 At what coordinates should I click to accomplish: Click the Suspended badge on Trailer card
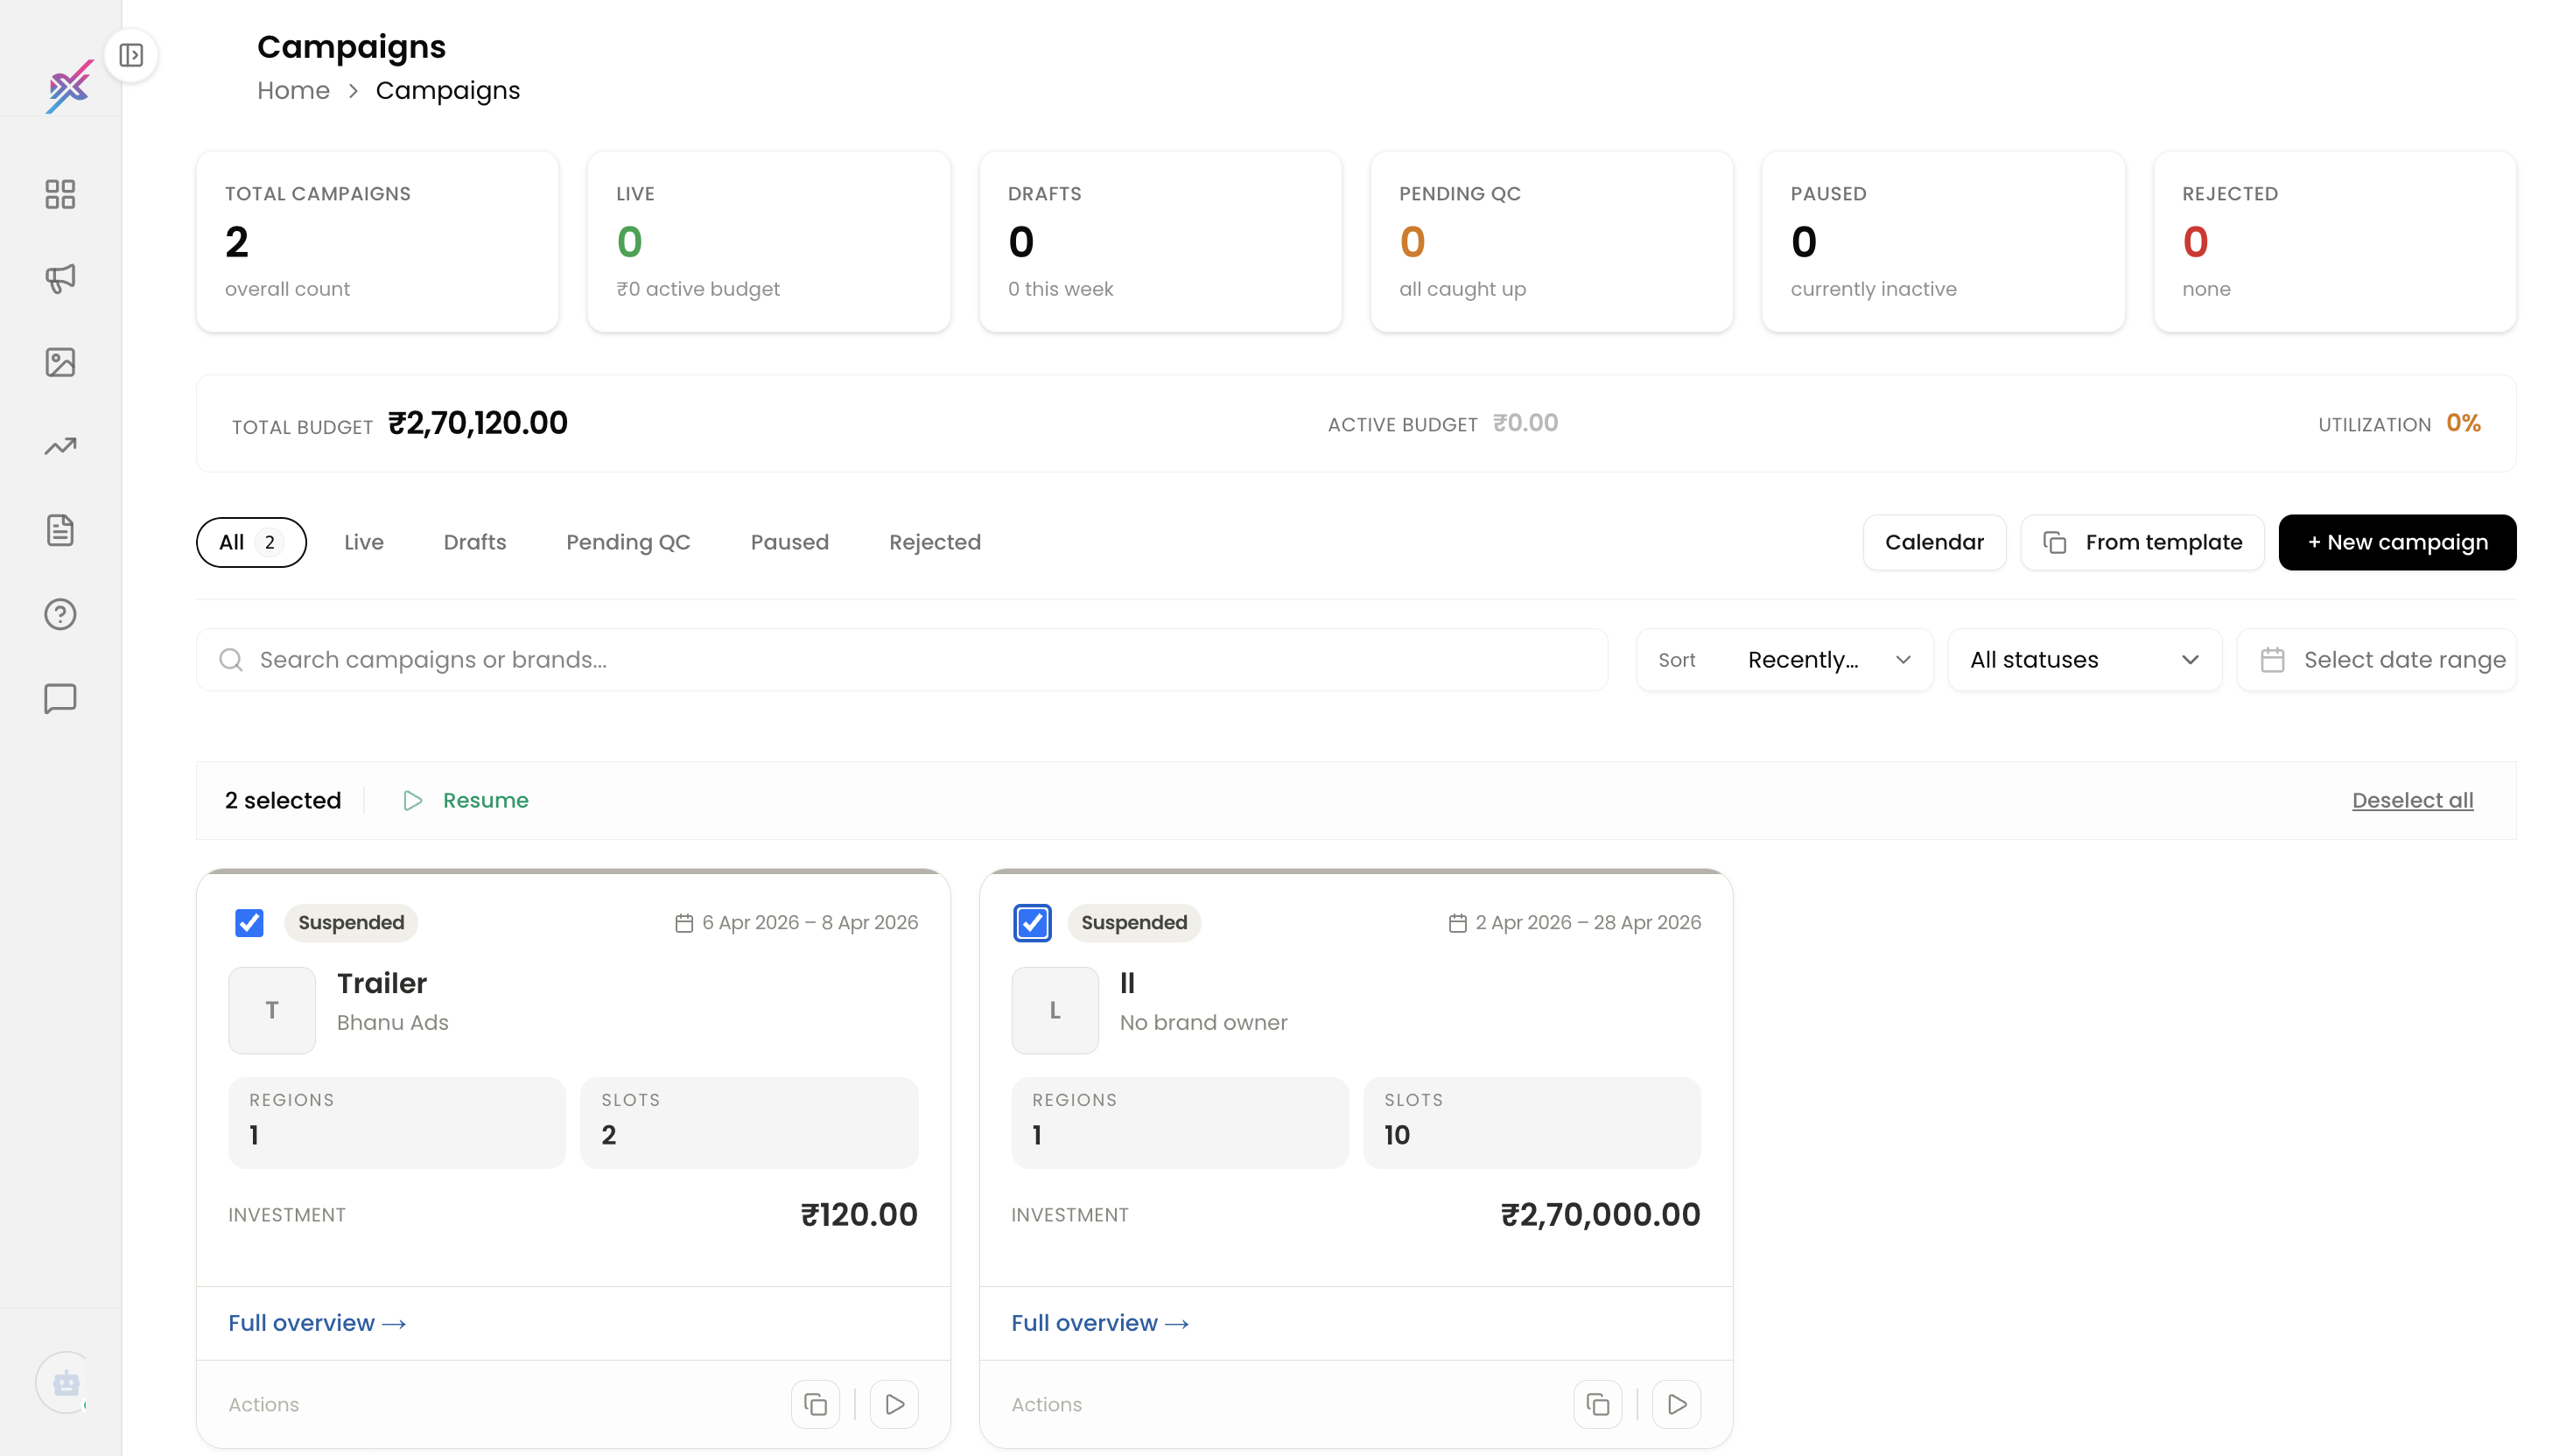(x=351, y=922)
